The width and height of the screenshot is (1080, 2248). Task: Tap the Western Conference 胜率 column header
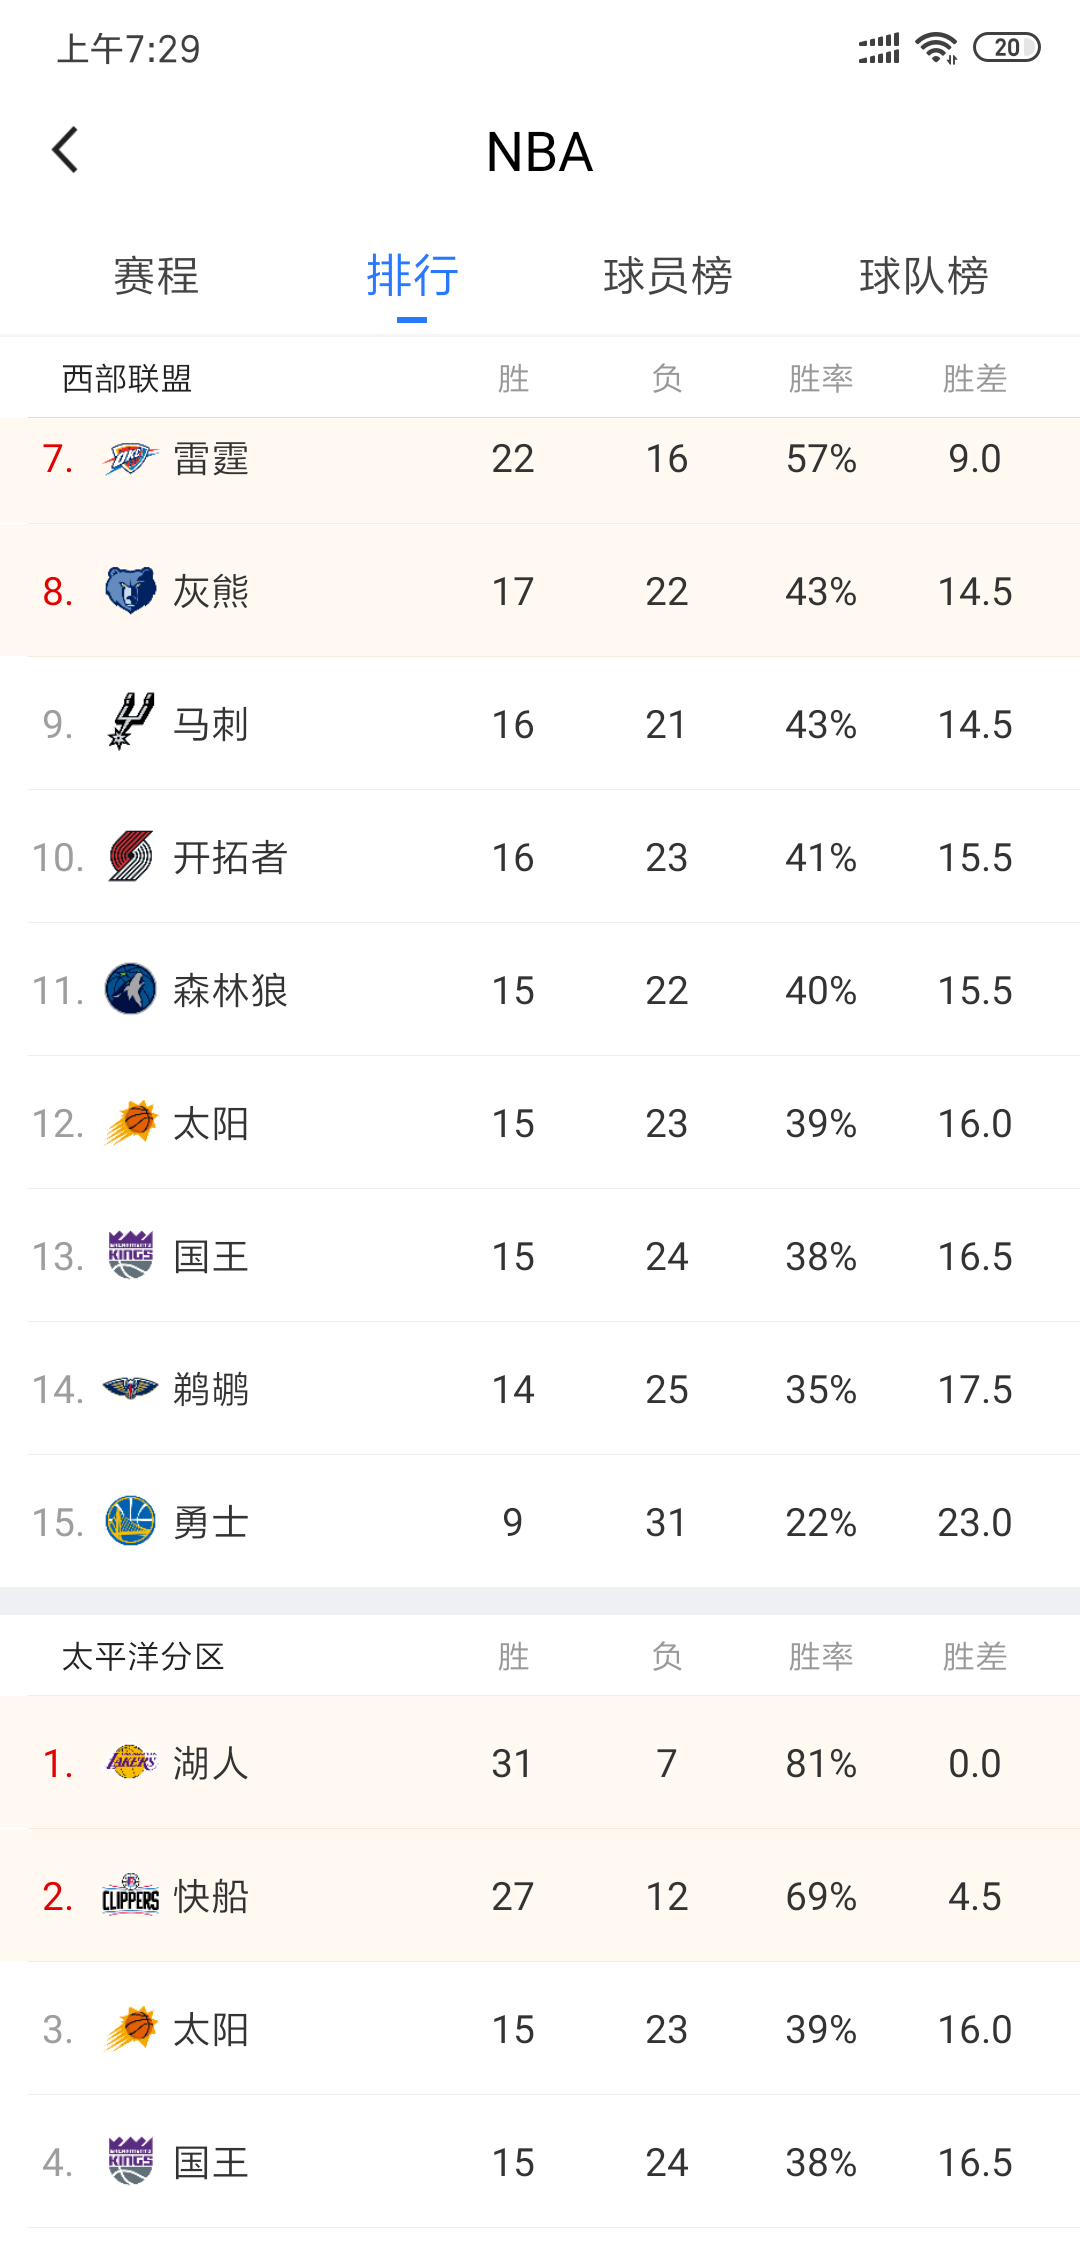point(820,379)
